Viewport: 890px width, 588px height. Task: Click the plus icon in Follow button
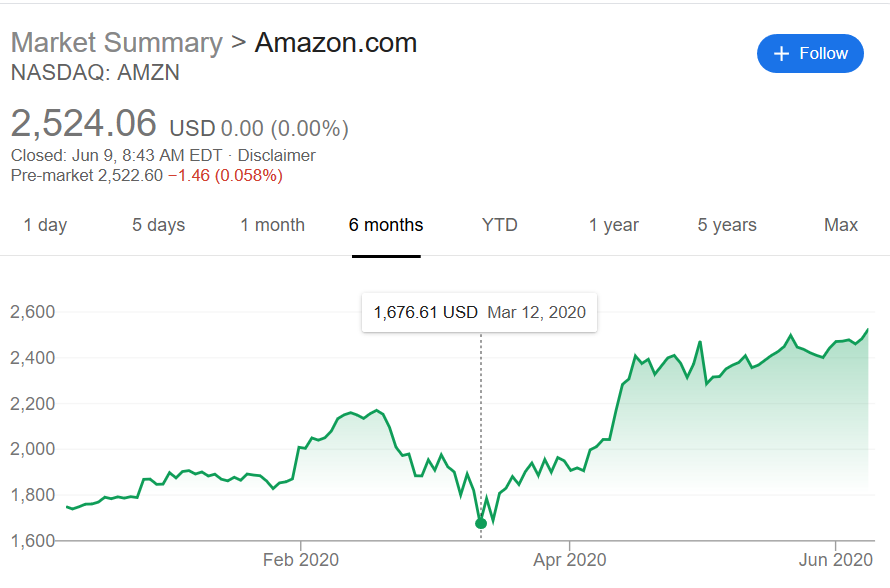[x=782, y=54]
